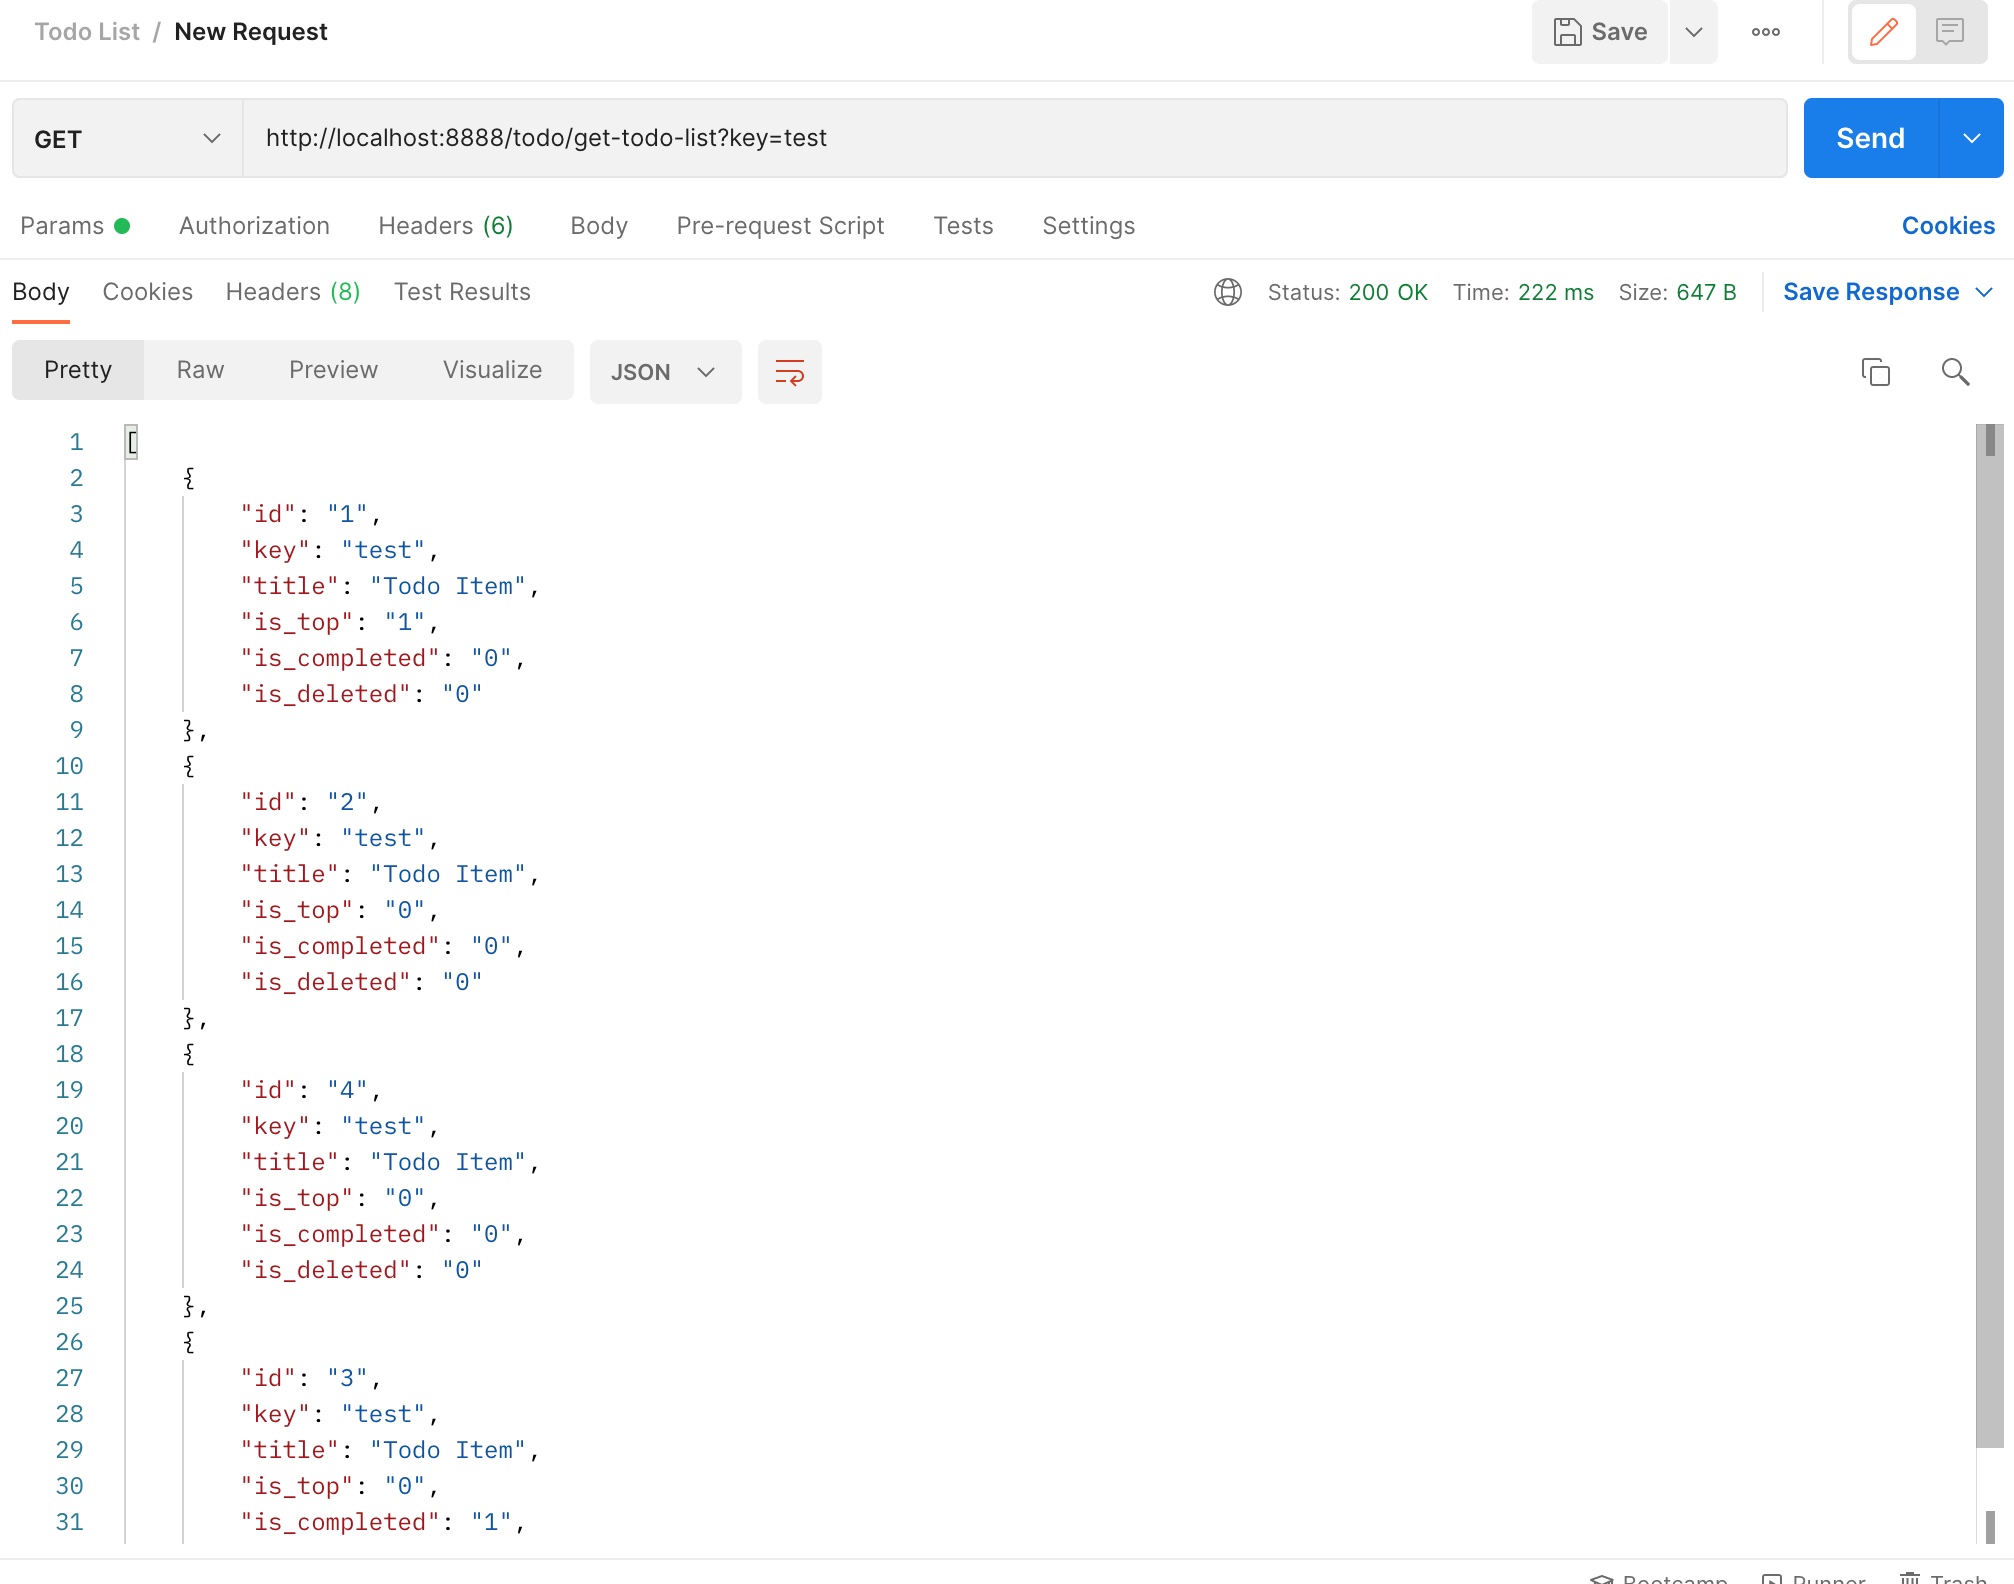The height and width of the screenshot is (1584, 2014).
Task: Click the "is_top": "1" line
Action: click(340, 622)
